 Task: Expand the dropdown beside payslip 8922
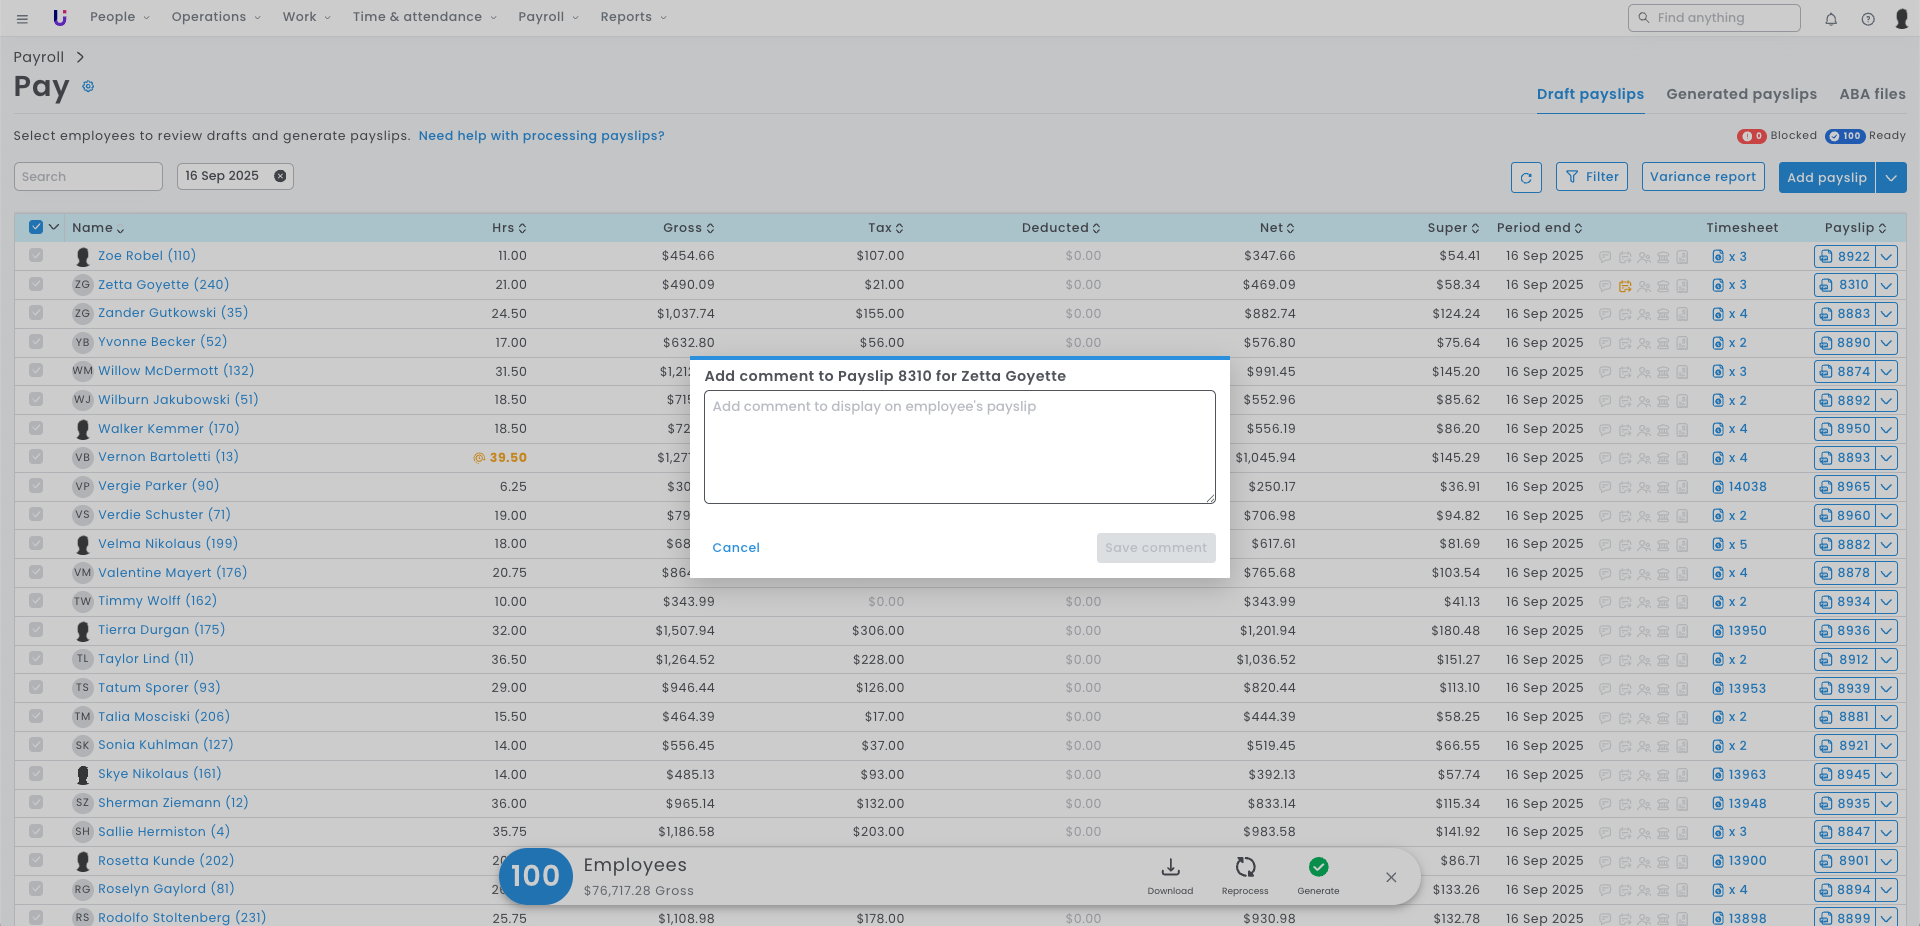[x=1887, y=257]
